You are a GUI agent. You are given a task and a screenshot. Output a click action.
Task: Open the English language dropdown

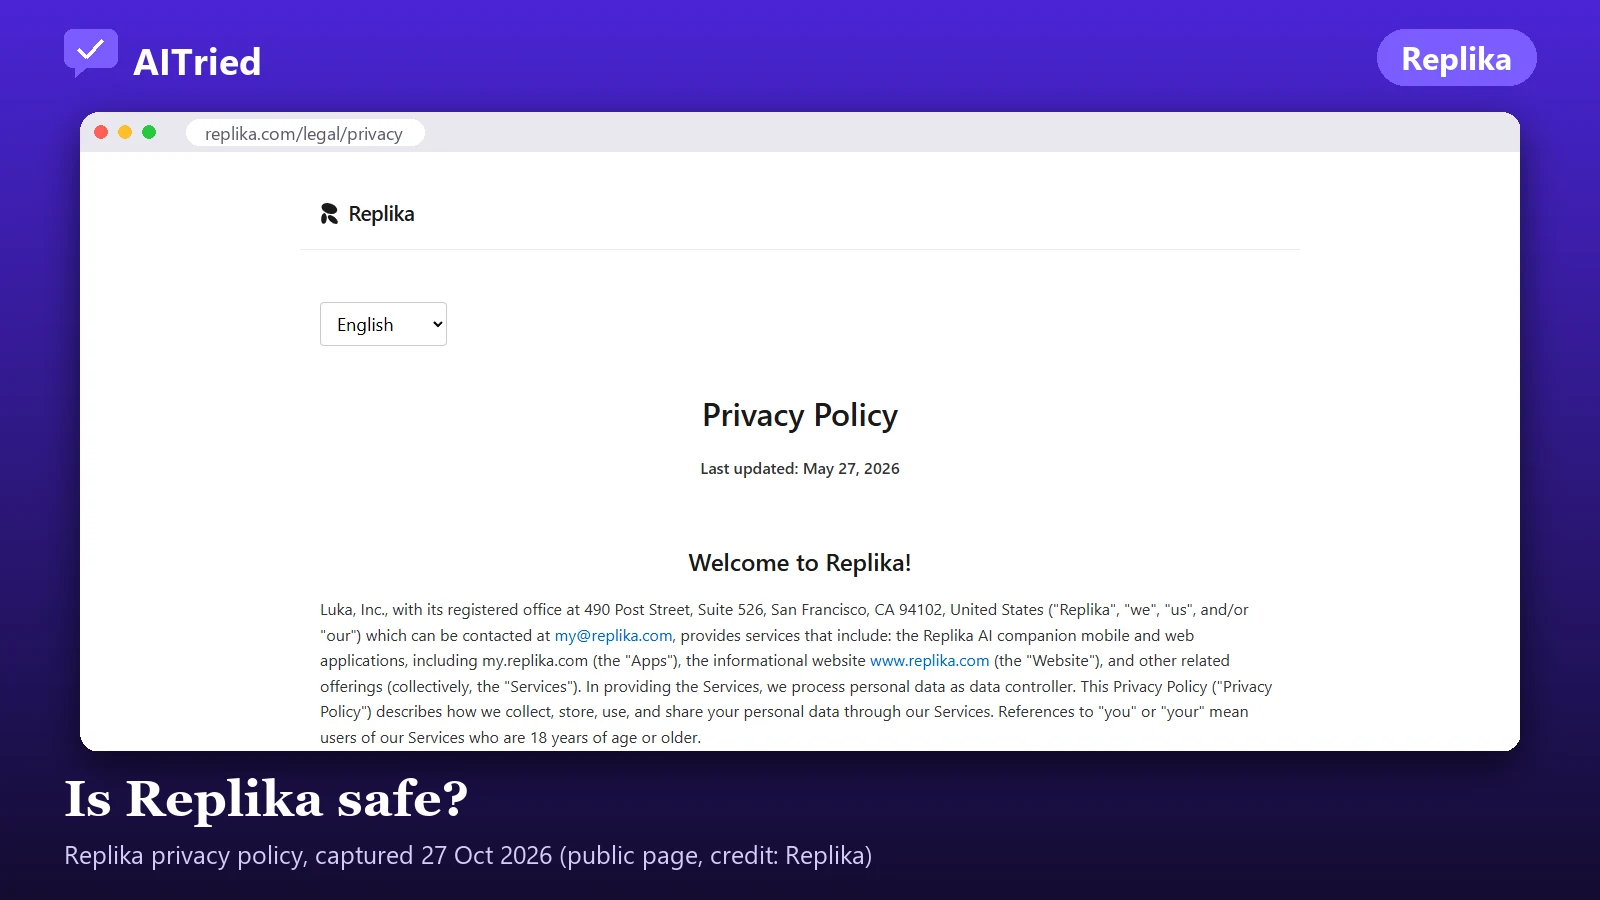click(383, 324)
